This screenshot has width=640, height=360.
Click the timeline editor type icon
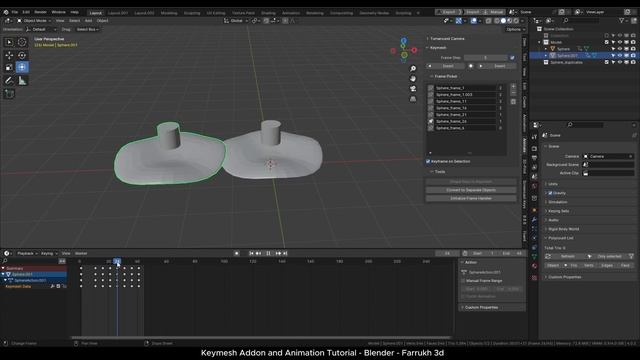coord(7,253)
